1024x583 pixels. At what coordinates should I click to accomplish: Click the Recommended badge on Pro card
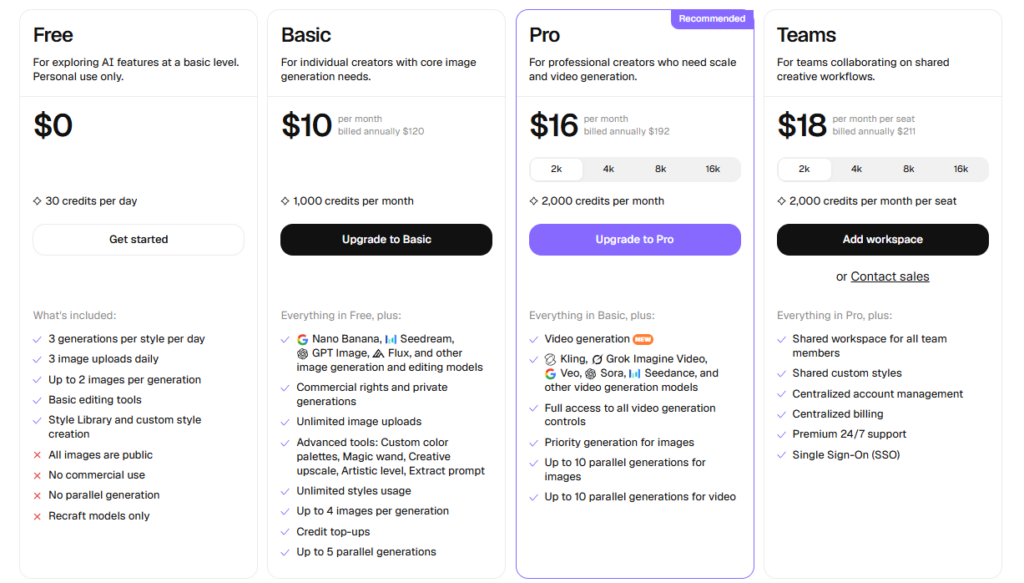point(712,19)
